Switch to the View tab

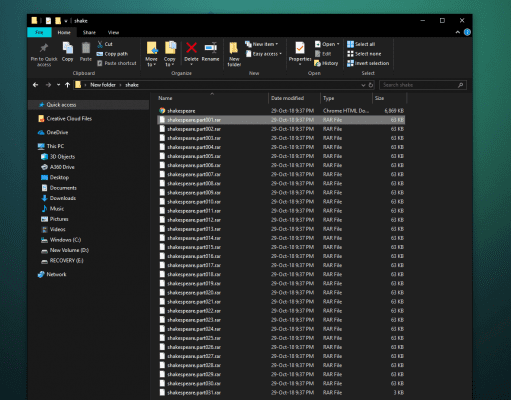pyautogui.click(x=113, y=32)
